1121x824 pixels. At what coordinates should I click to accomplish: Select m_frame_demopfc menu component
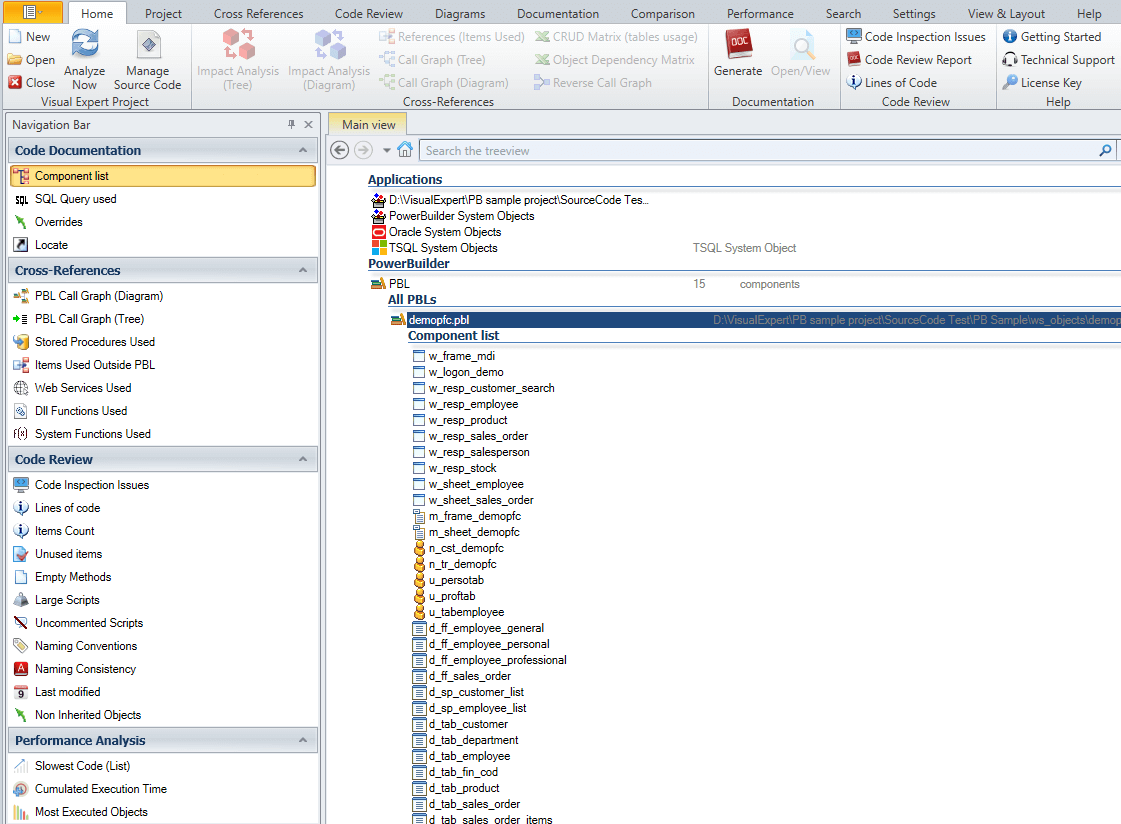475,516
